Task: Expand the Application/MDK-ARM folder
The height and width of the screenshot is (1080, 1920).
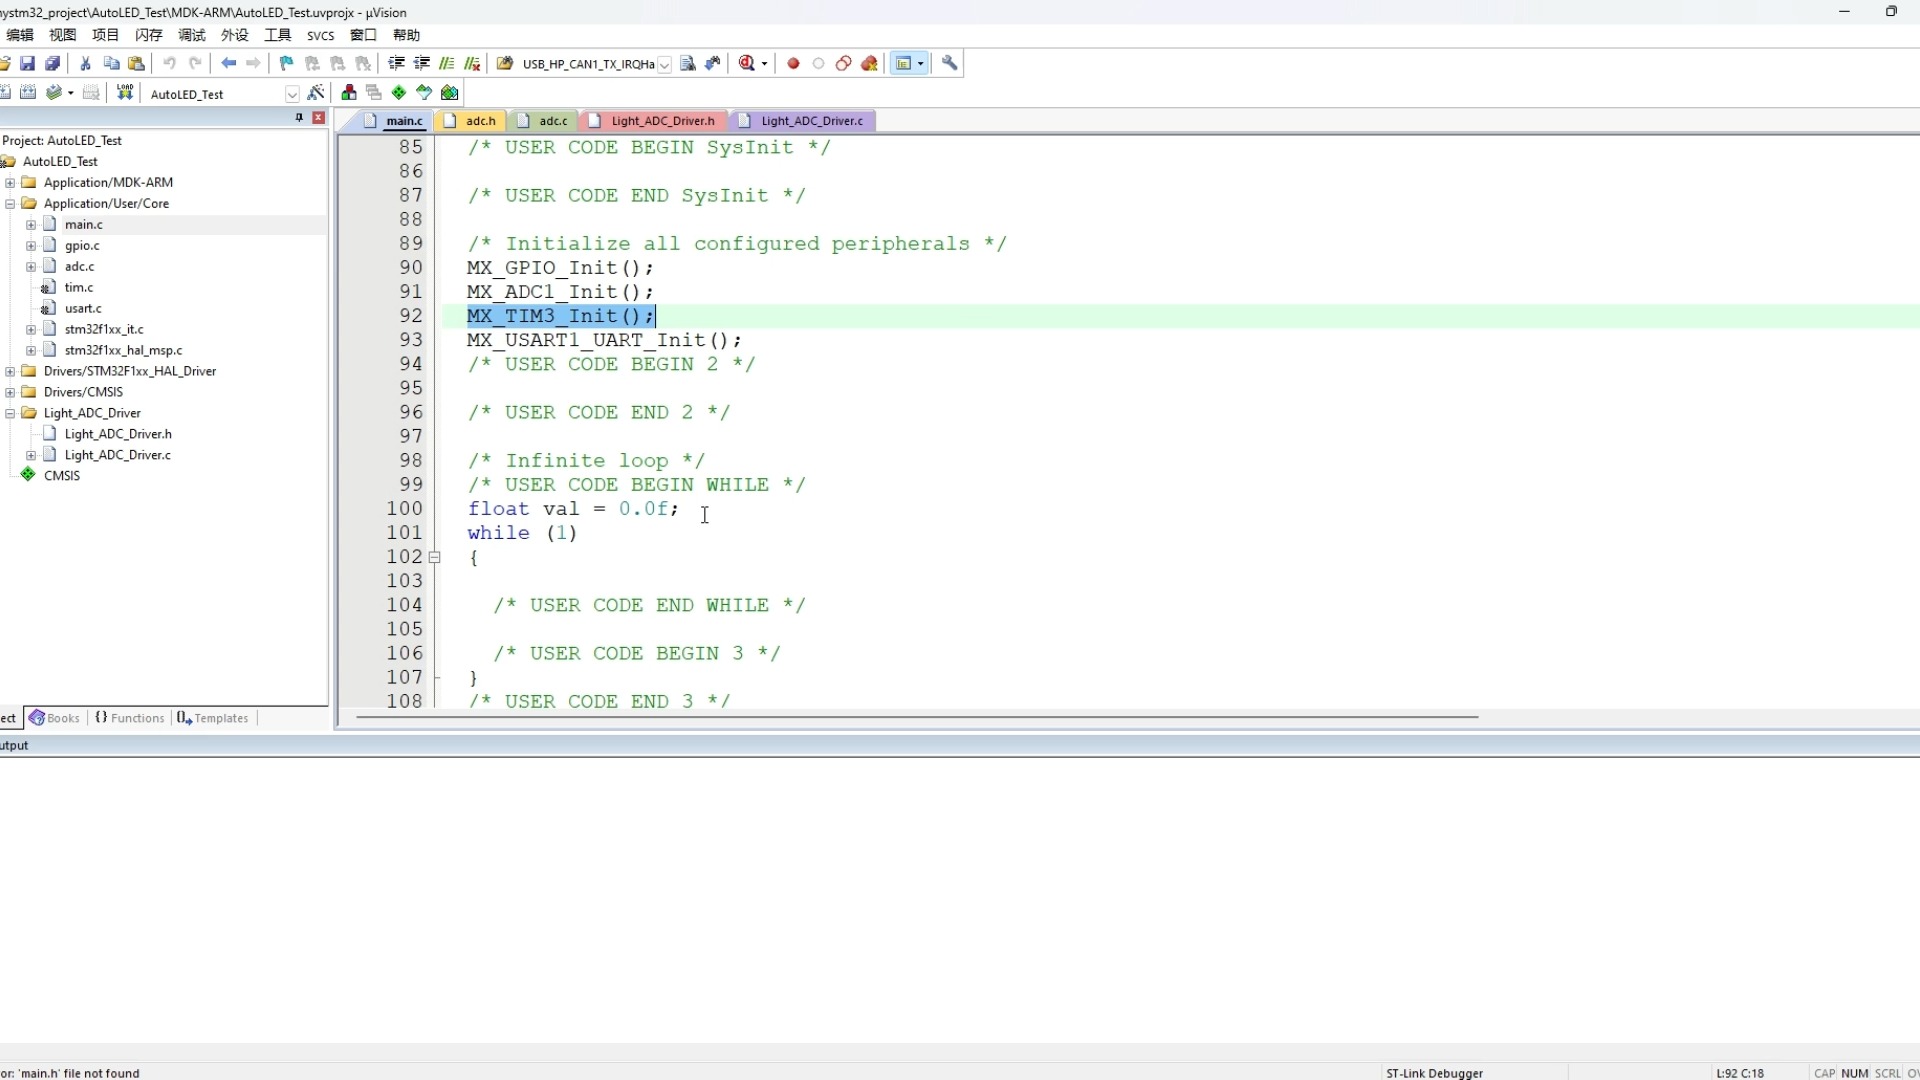Action: [10, 182]
